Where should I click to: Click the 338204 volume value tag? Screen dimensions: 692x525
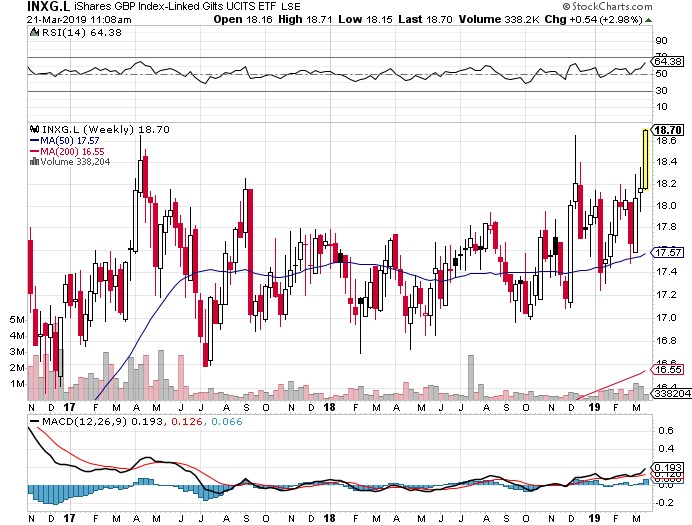672,393
